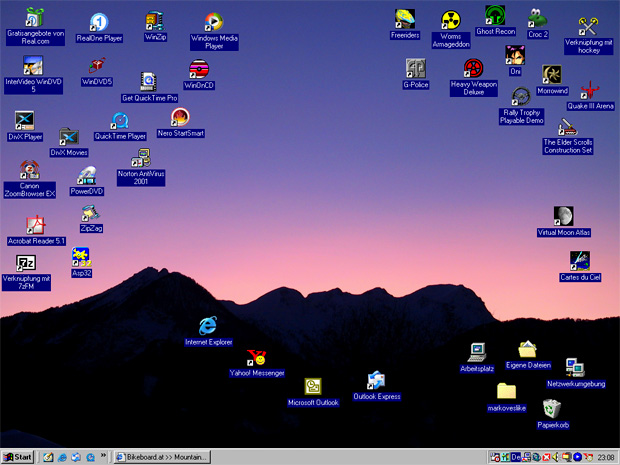Image resolution: width=620 pixels, height=465 pixels.
Task: Launch Internet Explorer from Quick Launch
Action: coord(62,457)
